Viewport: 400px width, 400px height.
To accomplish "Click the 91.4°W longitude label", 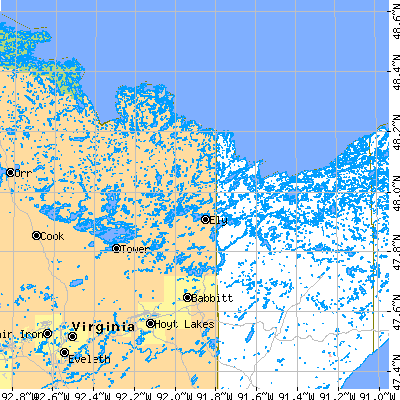I will 297,396.
